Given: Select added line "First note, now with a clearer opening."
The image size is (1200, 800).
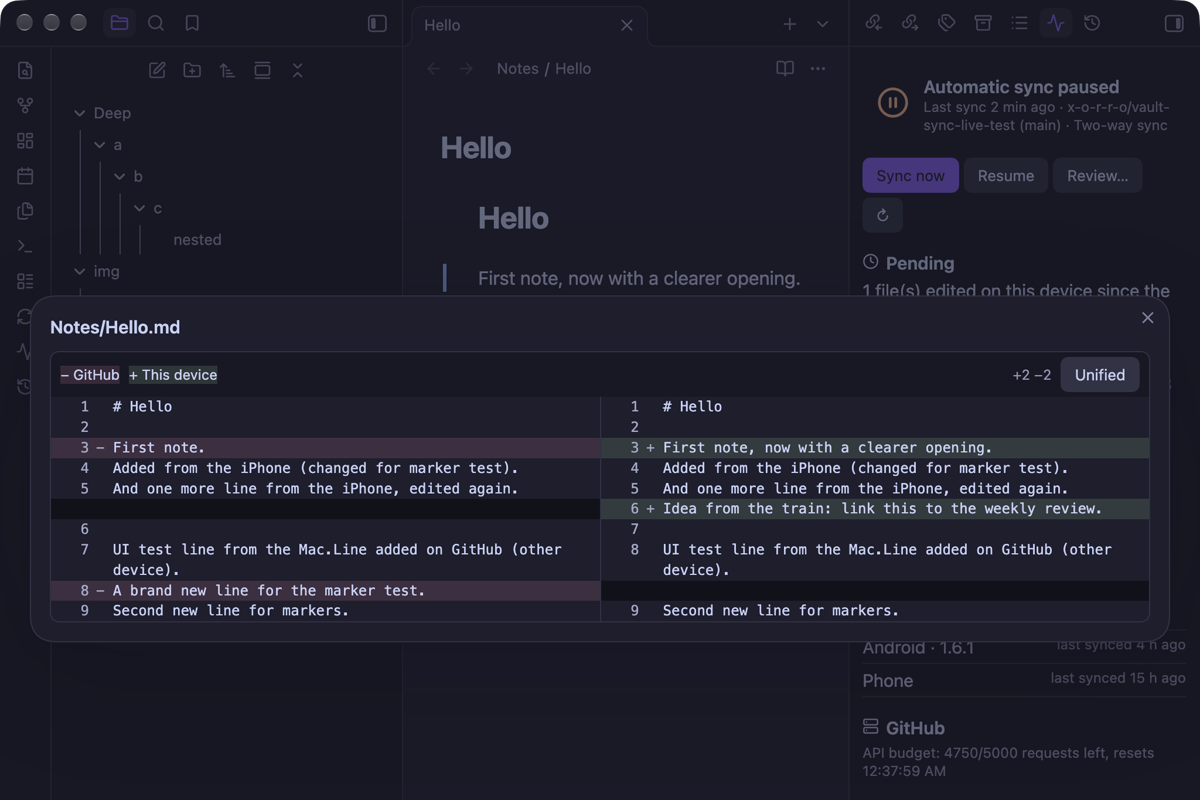Looking at the screenshot, I should pos(875,448).
